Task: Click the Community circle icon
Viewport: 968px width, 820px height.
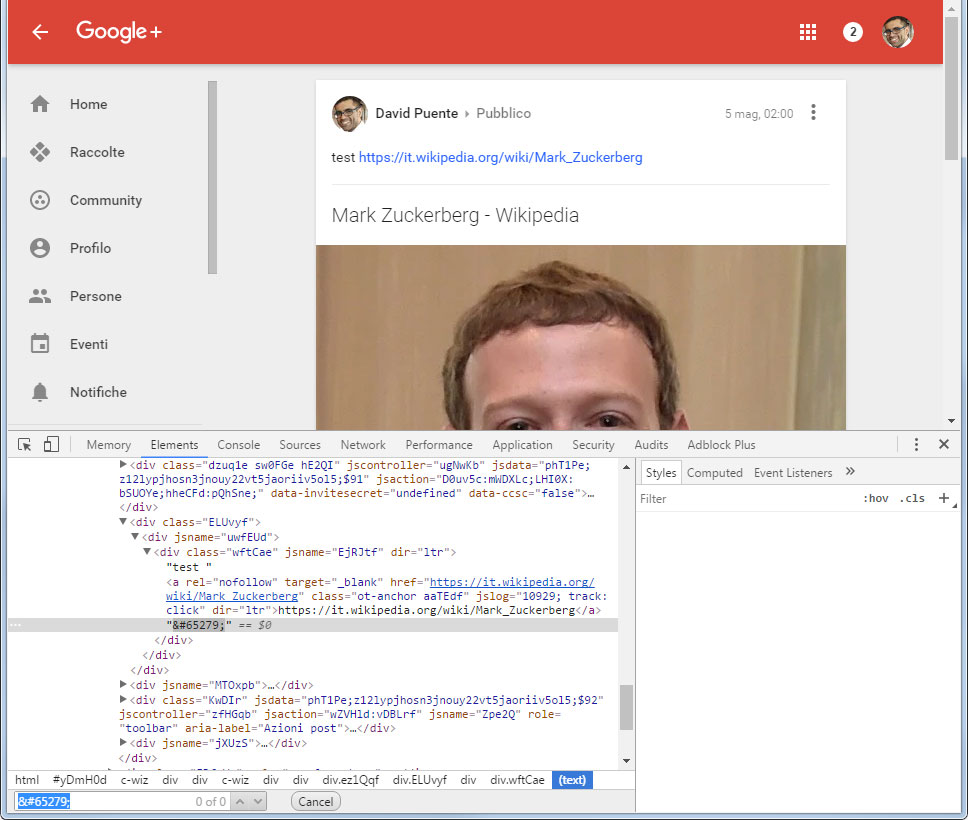Action: coord(40,200)
